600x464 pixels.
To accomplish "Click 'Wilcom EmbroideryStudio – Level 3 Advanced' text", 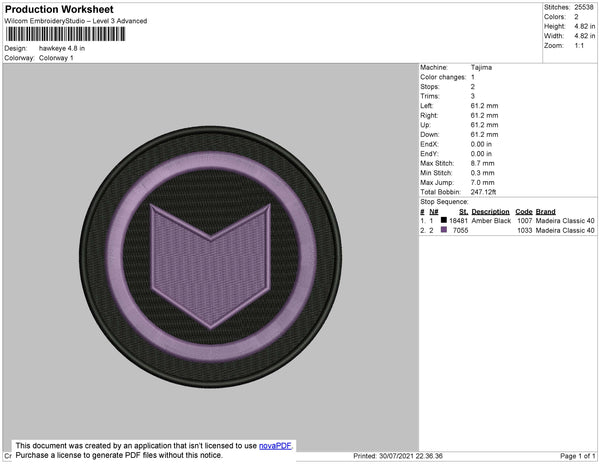I will (76, 21).
